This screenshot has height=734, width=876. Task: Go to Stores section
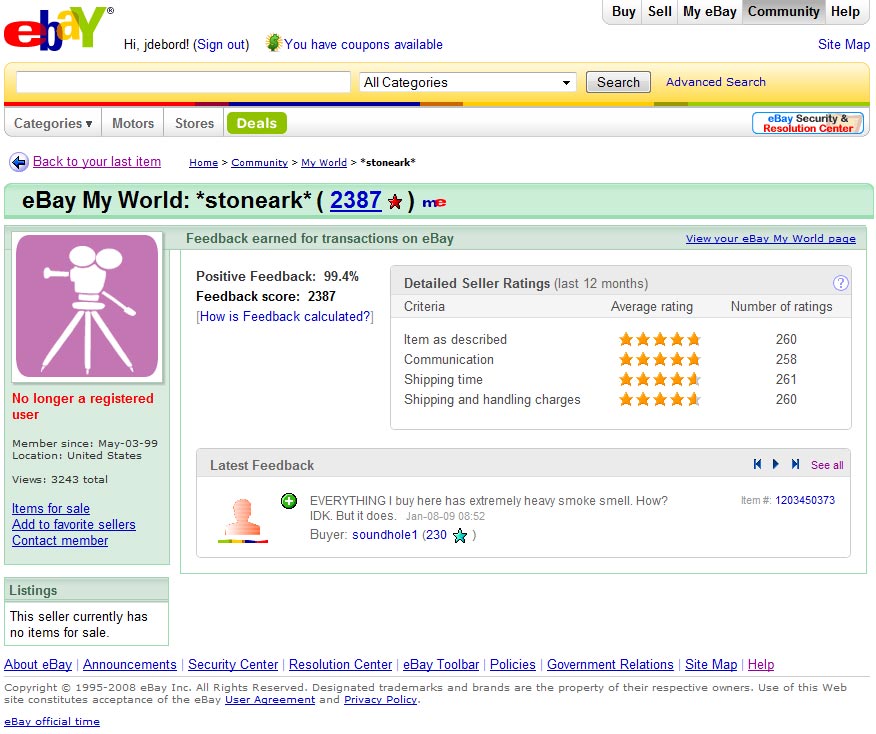(x=194, y=123)
